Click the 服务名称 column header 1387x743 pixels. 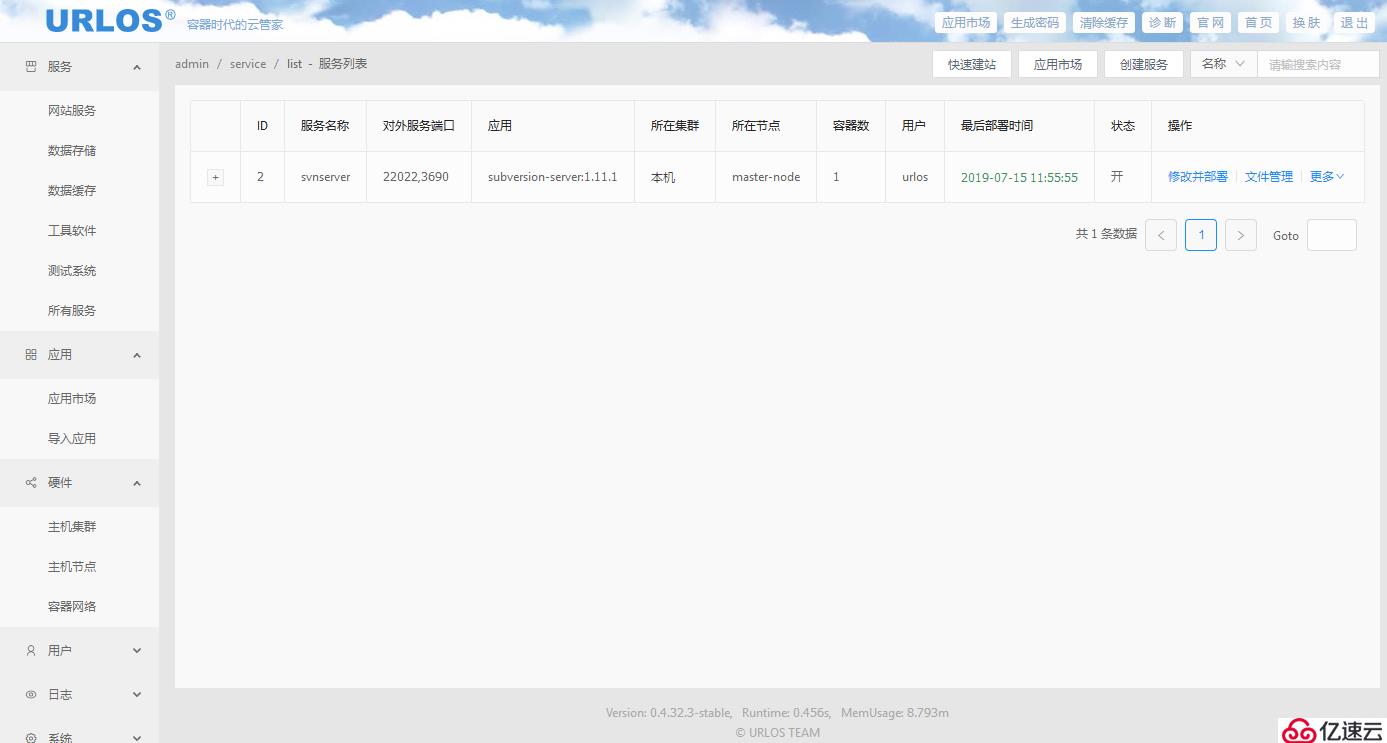click(x=325, y=126)
